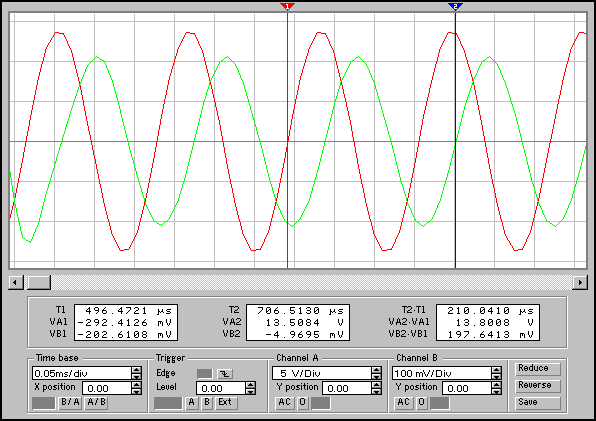This screenshot has height=421, width=596.
Task: Click the T2-T1 value 210.0410 µs
Action: (x=490, y=310)
